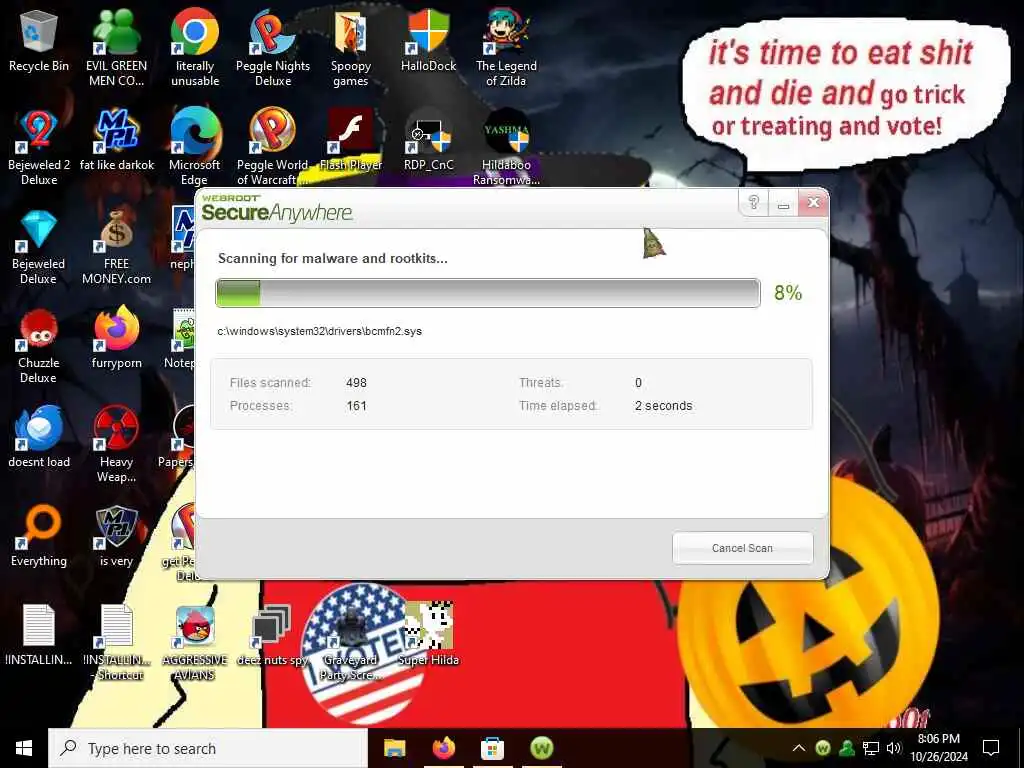The width and height of the screenshot is (1024, 768).
Task: Open the clock showing 8:06 PM
Action: pyautogui.click(x=938, y=748)
